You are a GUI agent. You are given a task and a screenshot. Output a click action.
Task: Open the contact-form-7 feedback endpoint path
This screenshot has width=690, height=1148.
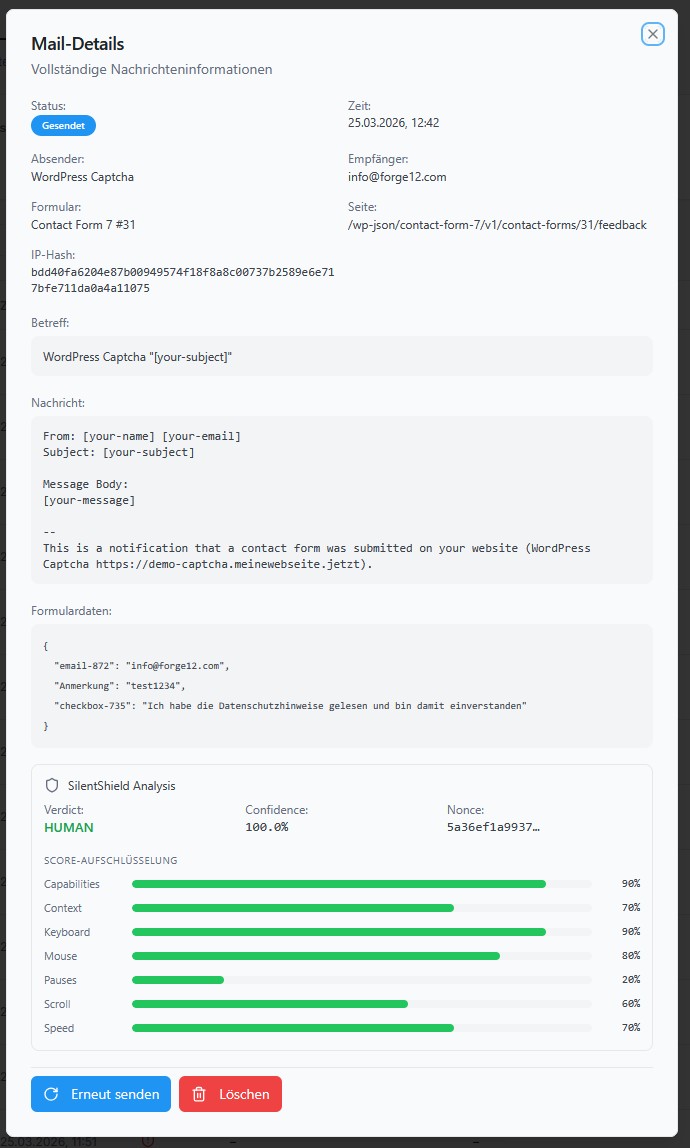tap(496, 225)
